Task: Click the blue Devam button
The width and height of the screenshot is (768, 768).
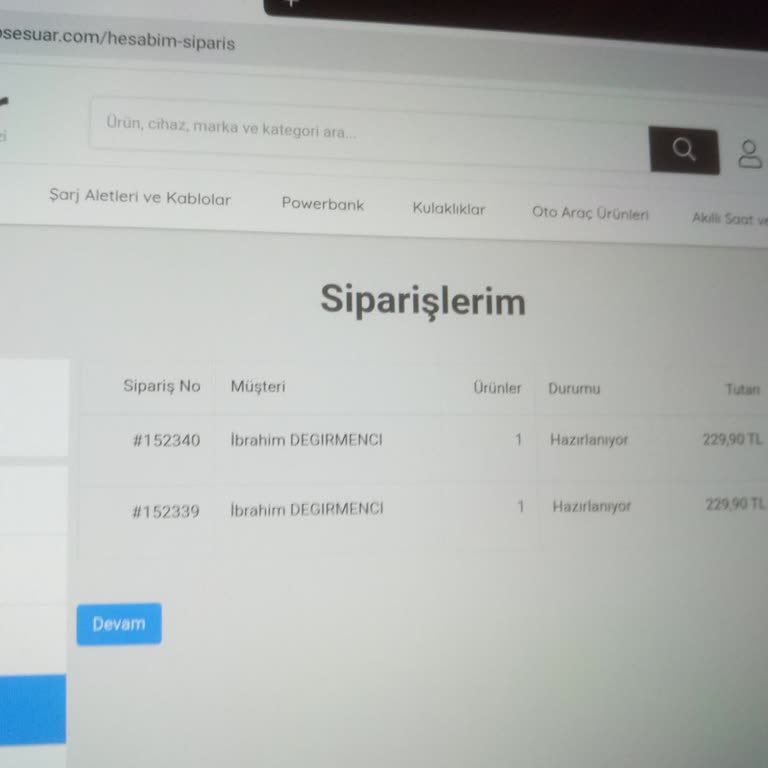Action: coord(119,624)
